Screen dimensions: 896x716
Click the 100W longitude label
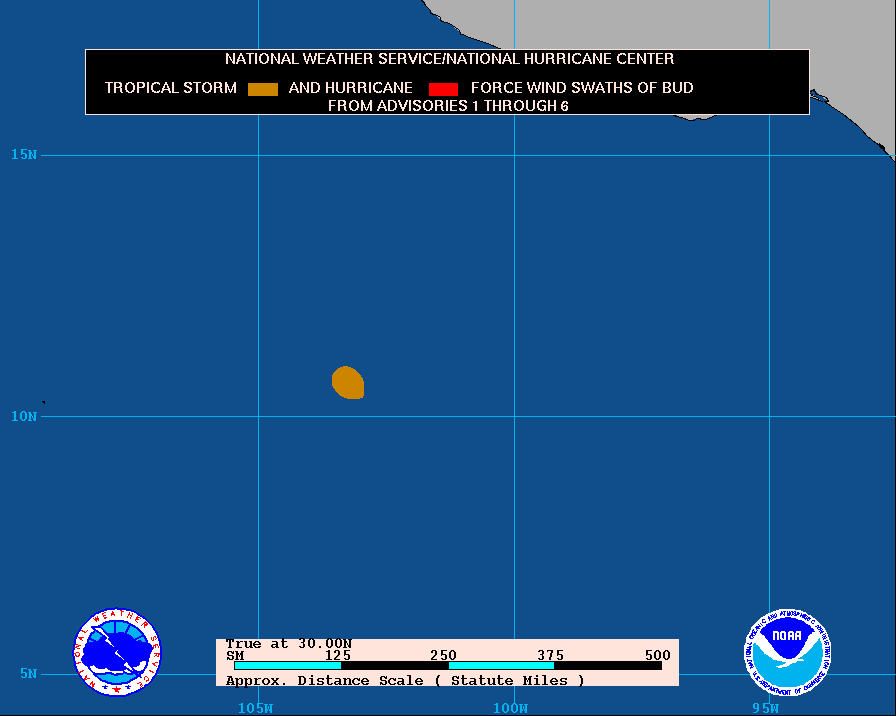click(x=510, y=709)
